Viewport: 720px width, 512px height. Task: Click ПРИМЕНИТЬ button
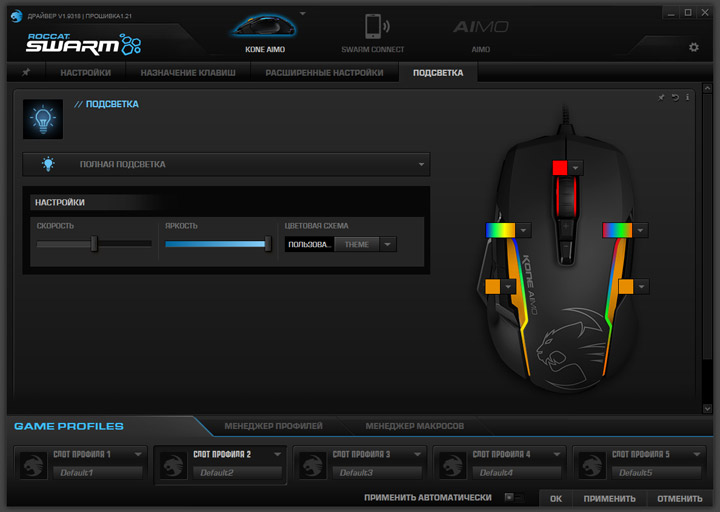tap(609, 499)
